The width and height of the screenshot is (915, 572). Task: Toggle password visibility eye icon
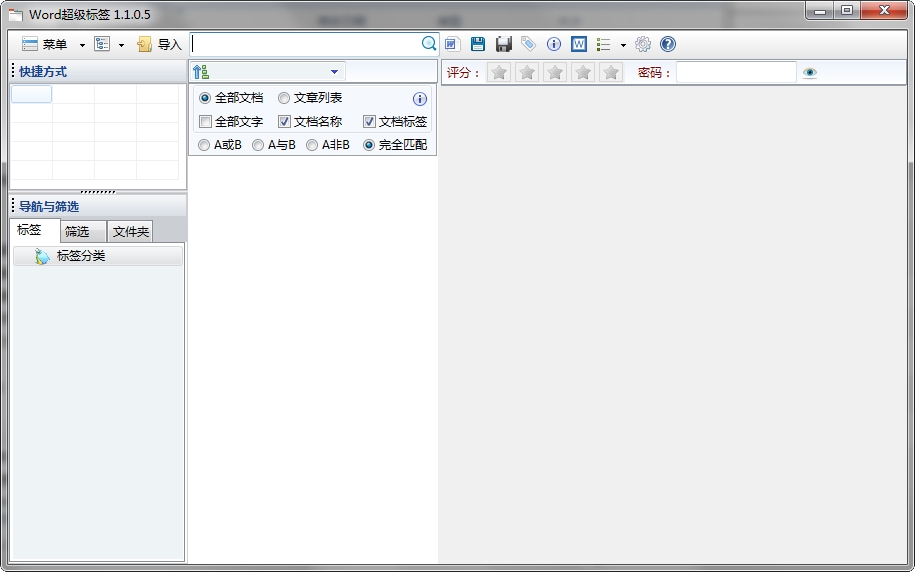coord(810,73)
